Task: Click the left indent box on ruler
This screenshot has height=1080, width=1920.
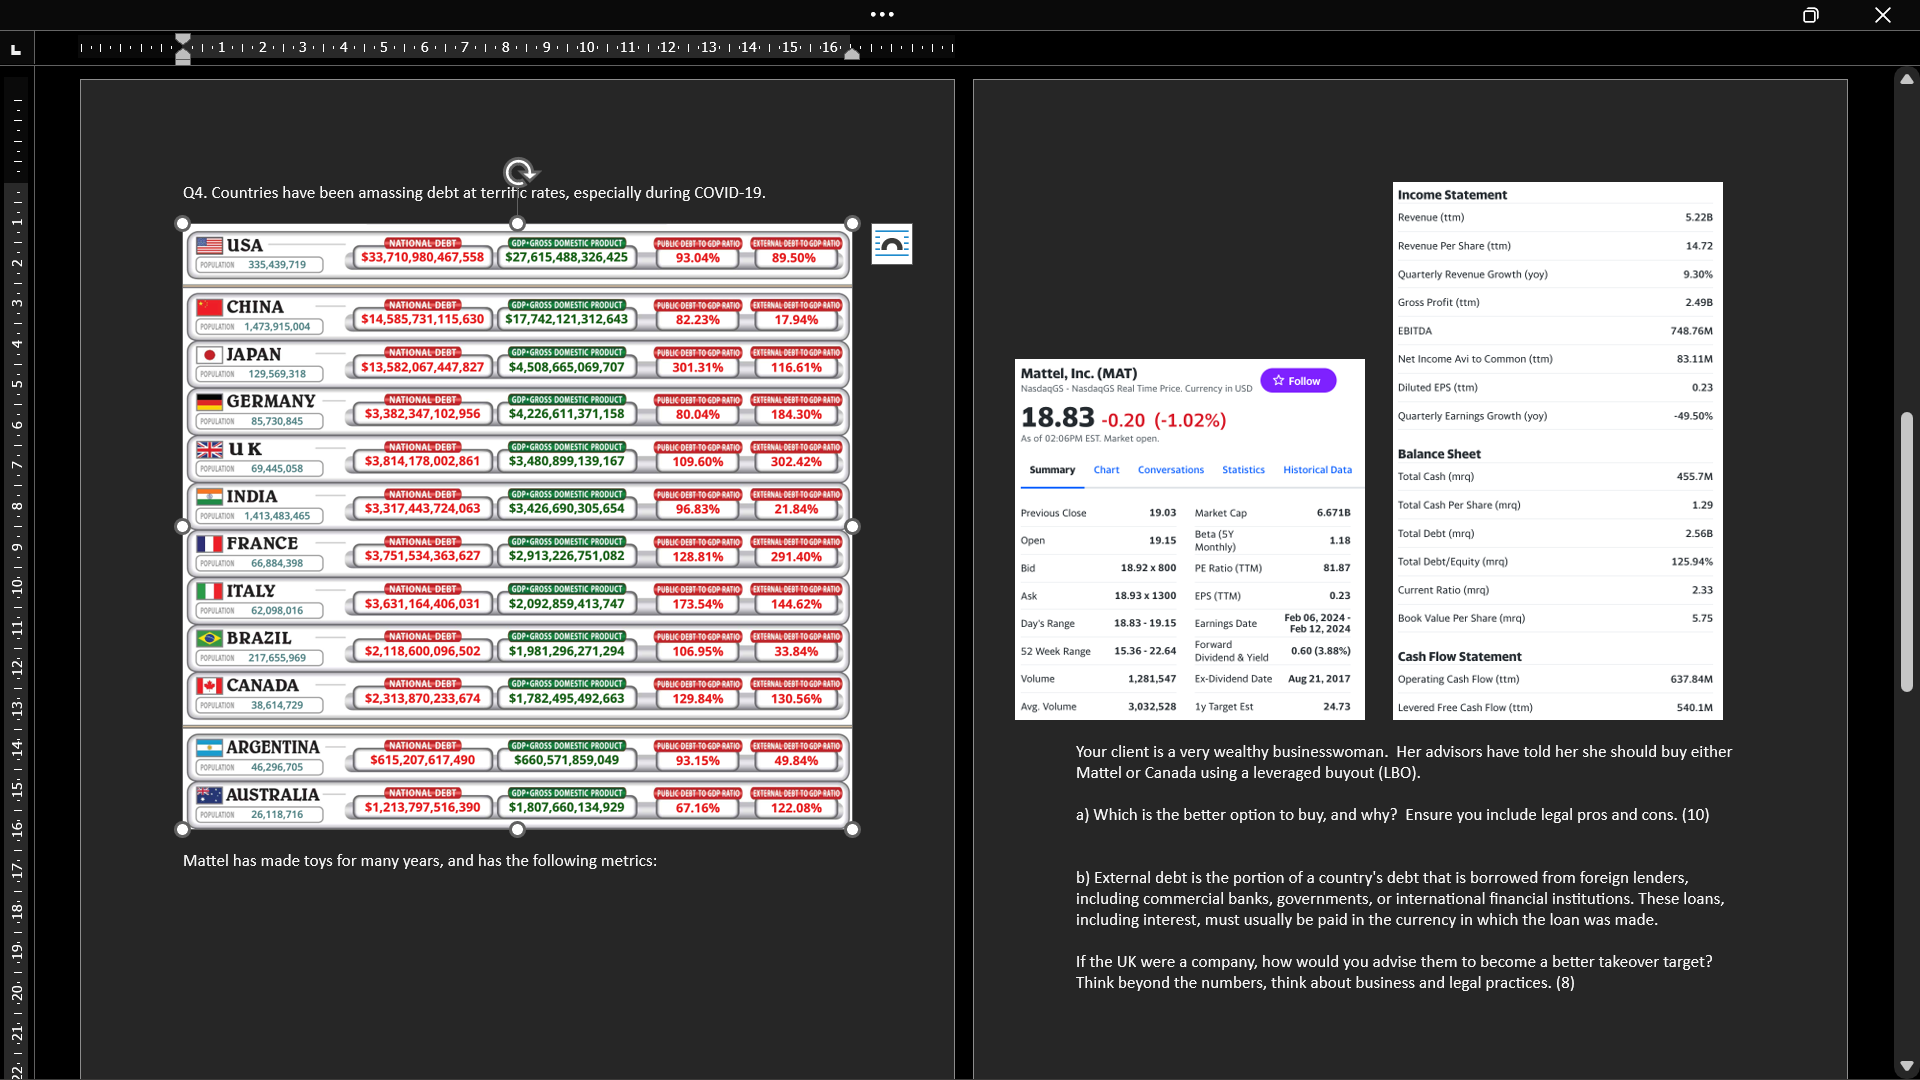Action: (x=183, y=60)
